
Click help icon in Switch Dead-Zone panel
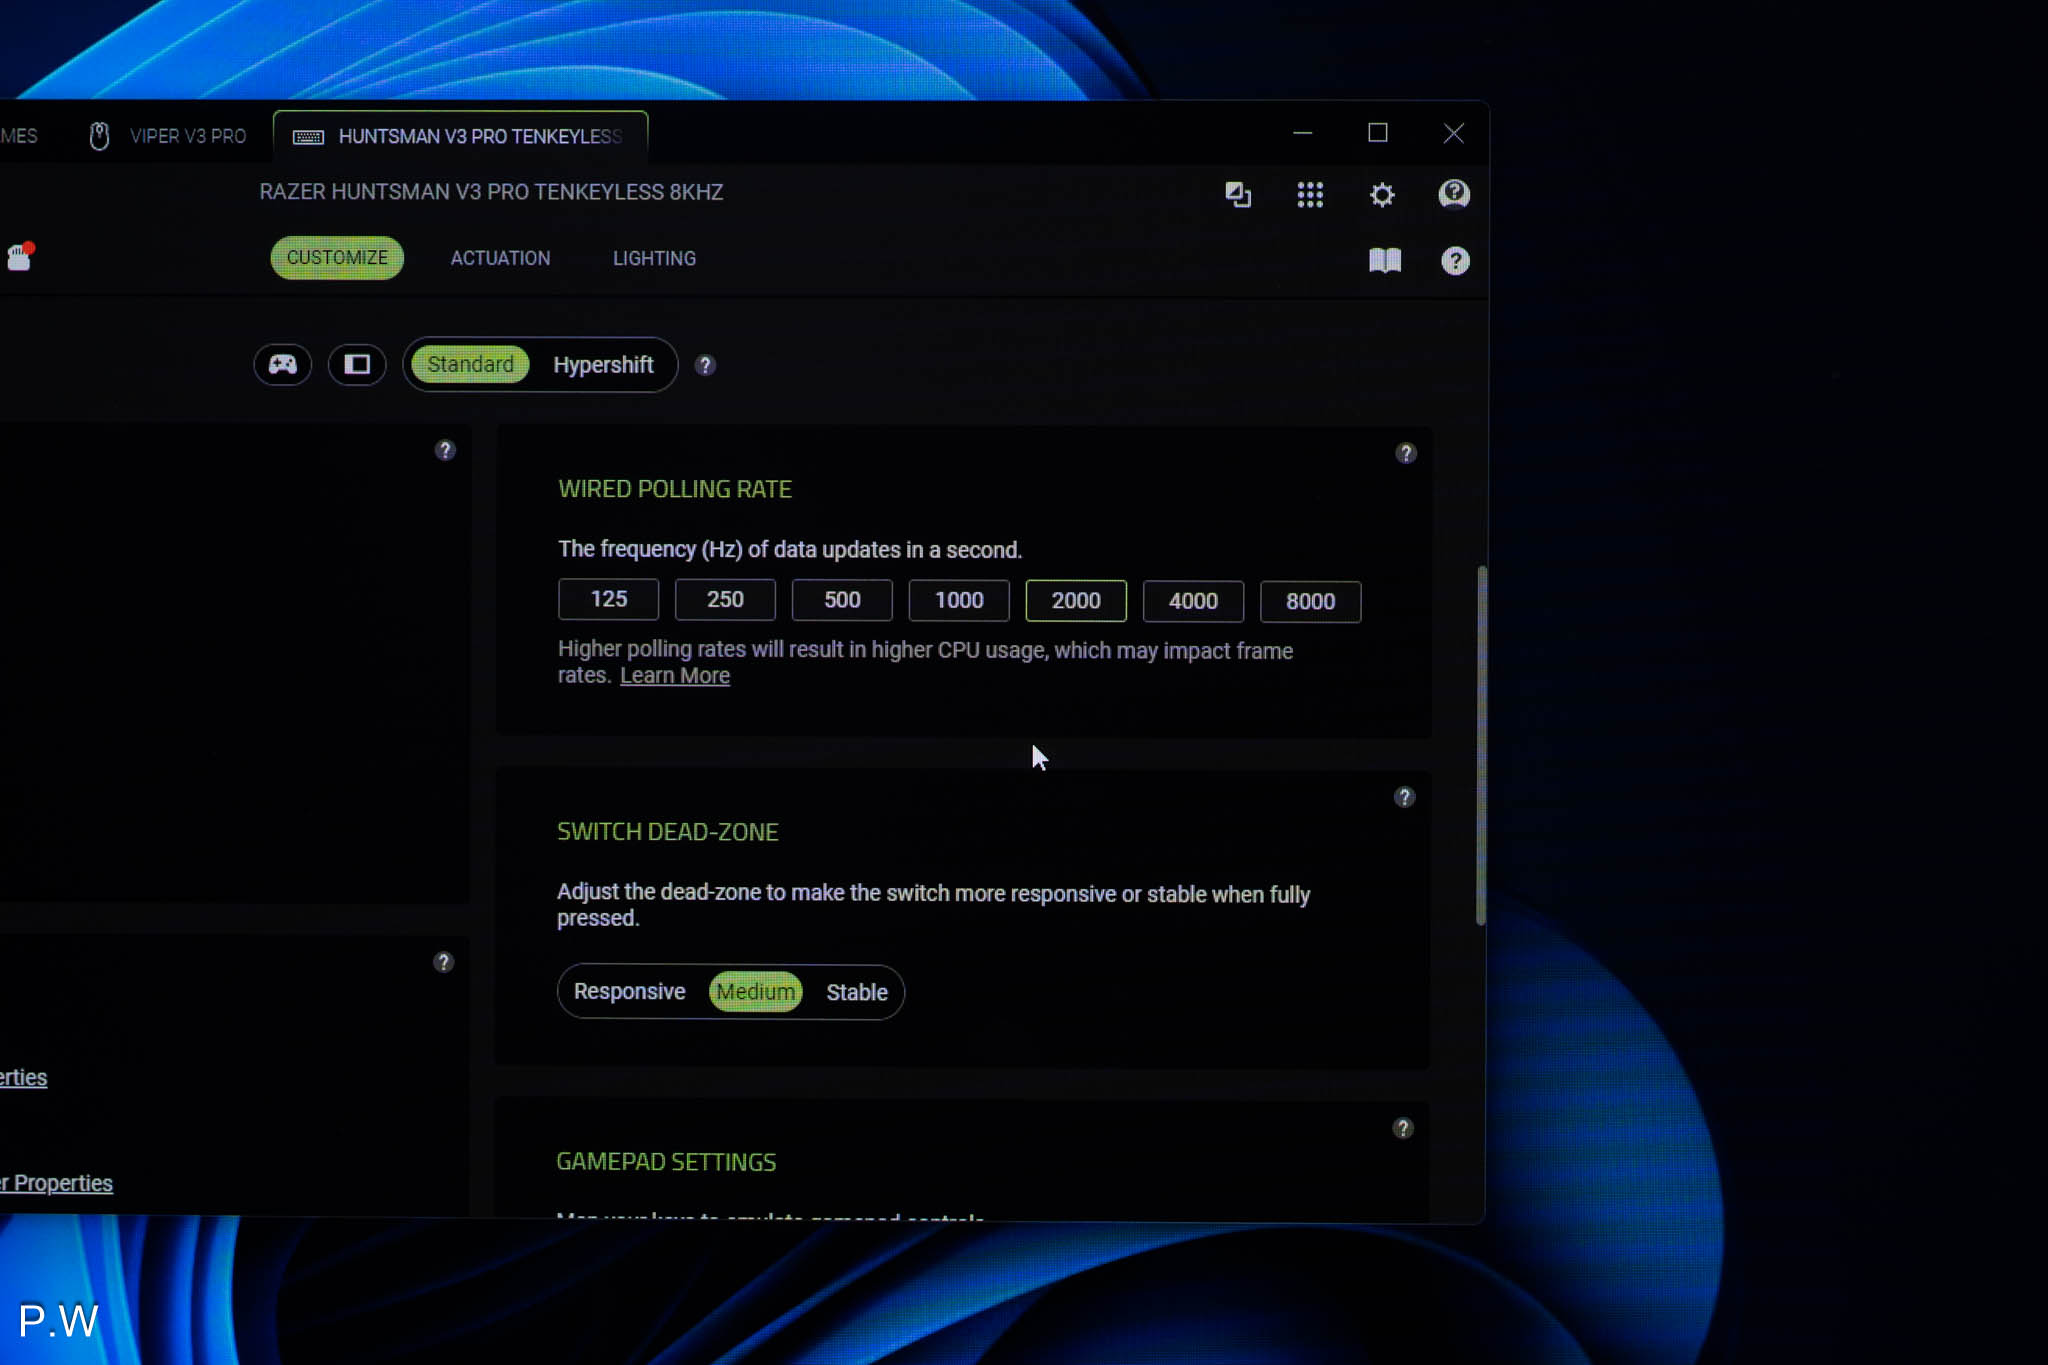tap(1405, 797)
